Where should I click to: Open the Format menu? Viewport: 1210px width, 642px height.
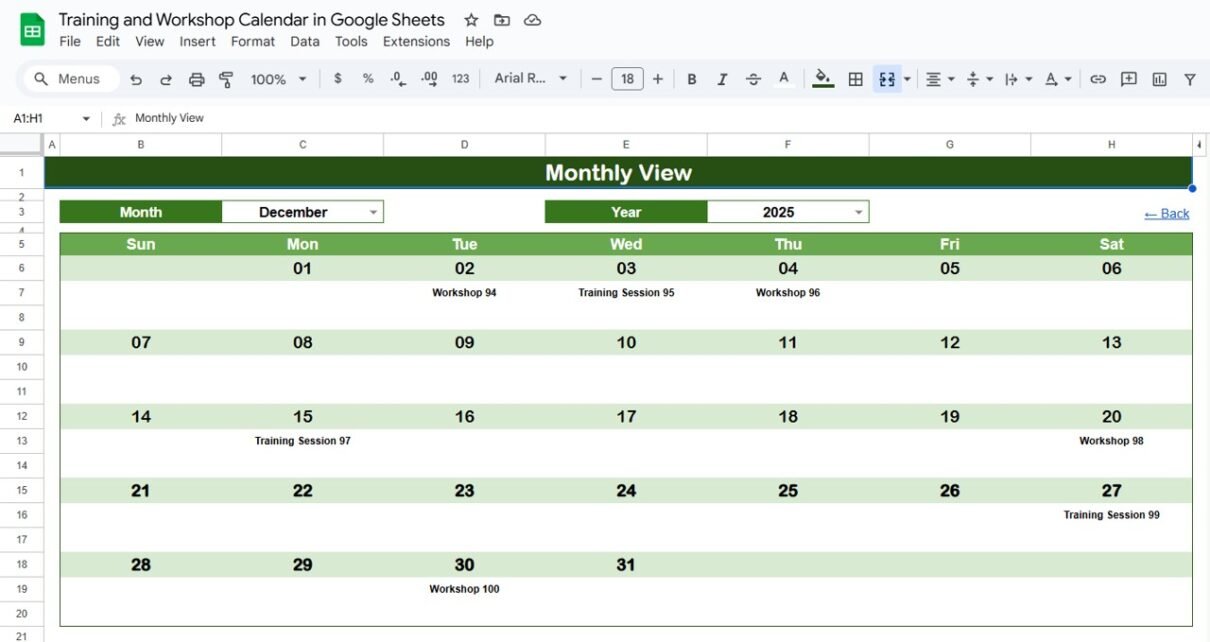coord(253,41)
